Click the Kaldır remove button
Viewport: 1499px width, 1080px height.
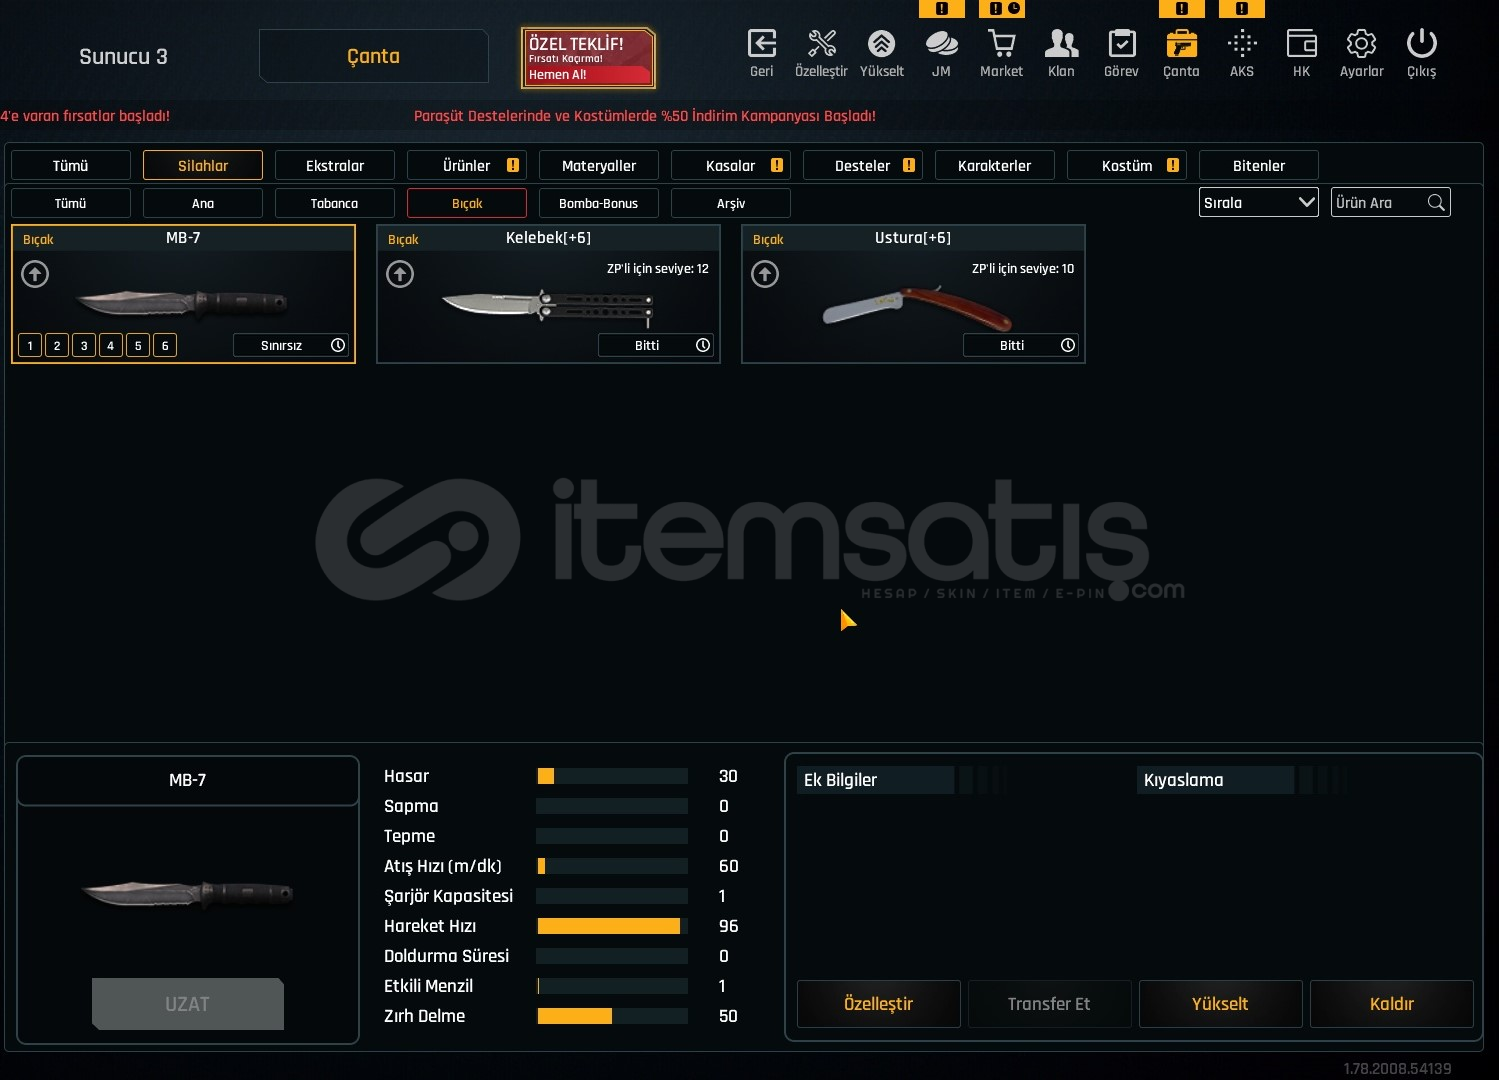(1392, 1004)
